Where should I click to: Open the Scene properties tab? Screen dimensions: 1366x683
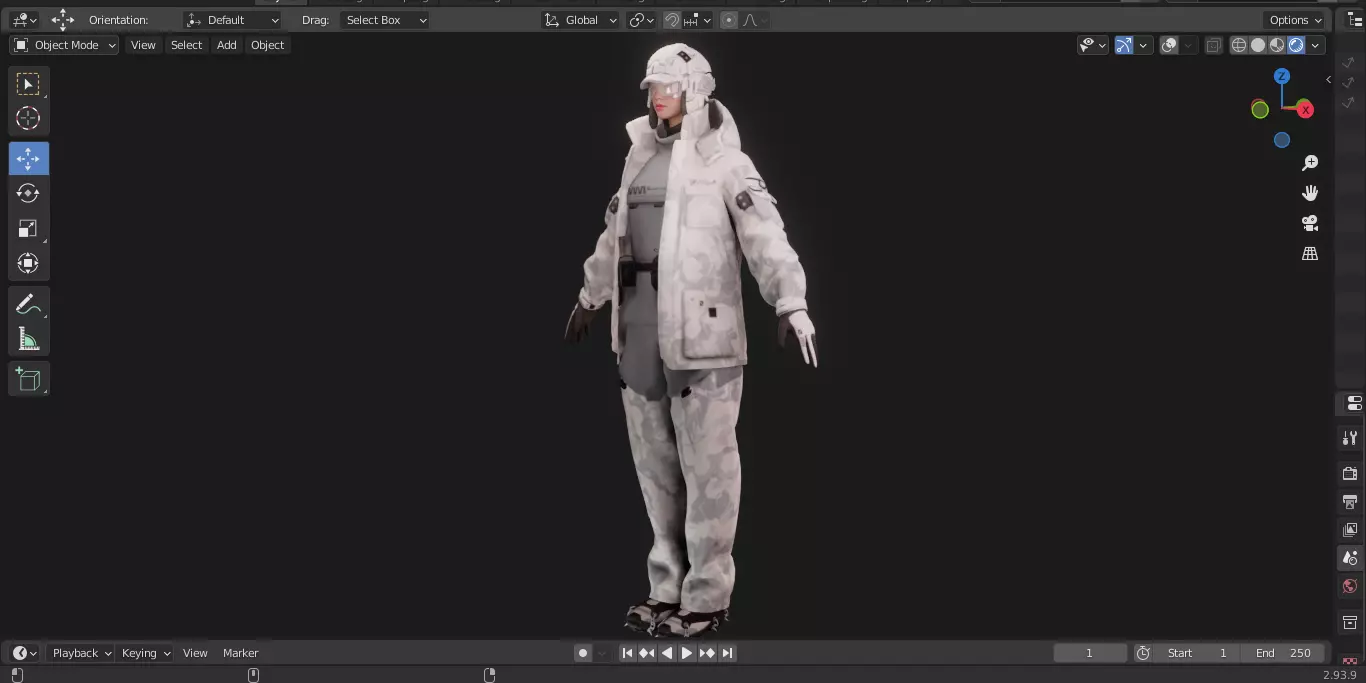1350,558
